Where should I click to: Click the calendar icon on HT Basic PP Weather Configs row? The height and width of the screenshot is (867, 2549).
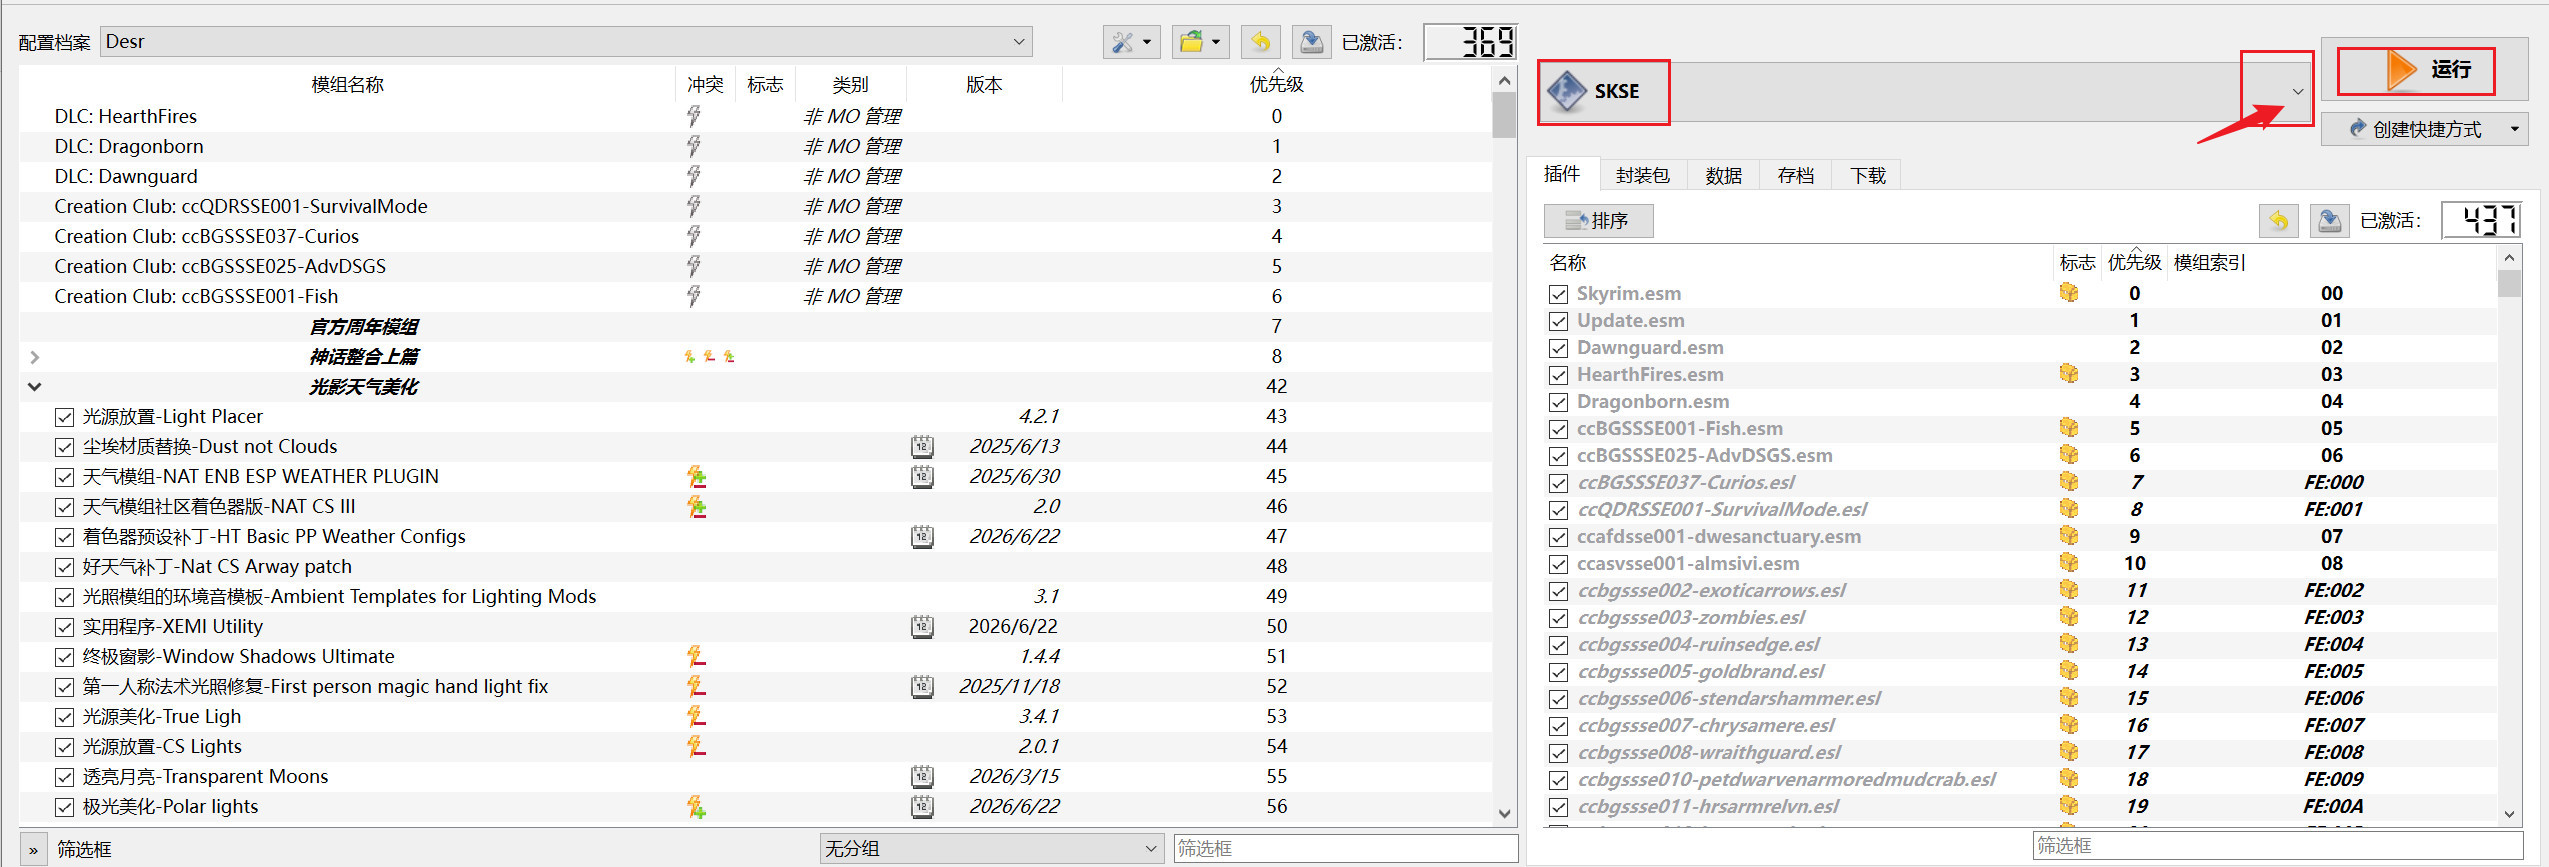point(922,536)
